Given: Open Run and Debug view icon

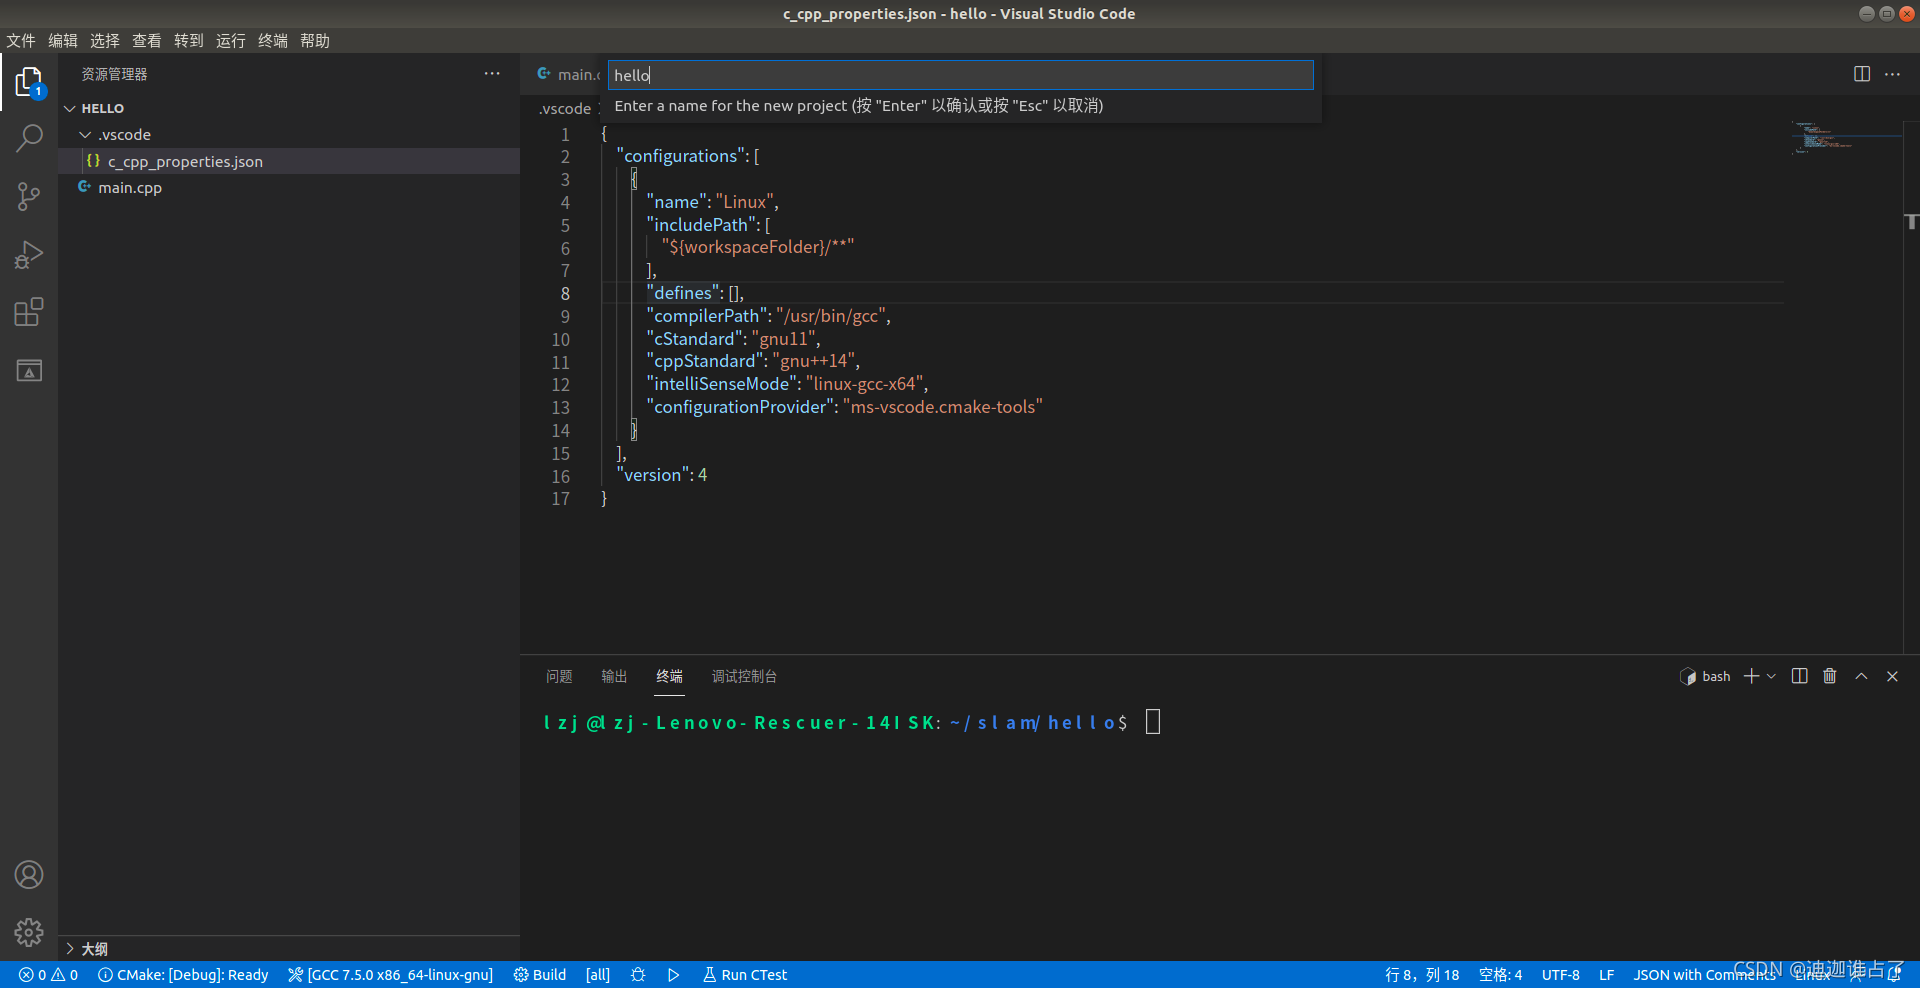Looking at the screenshot, I should click(29, 255).
